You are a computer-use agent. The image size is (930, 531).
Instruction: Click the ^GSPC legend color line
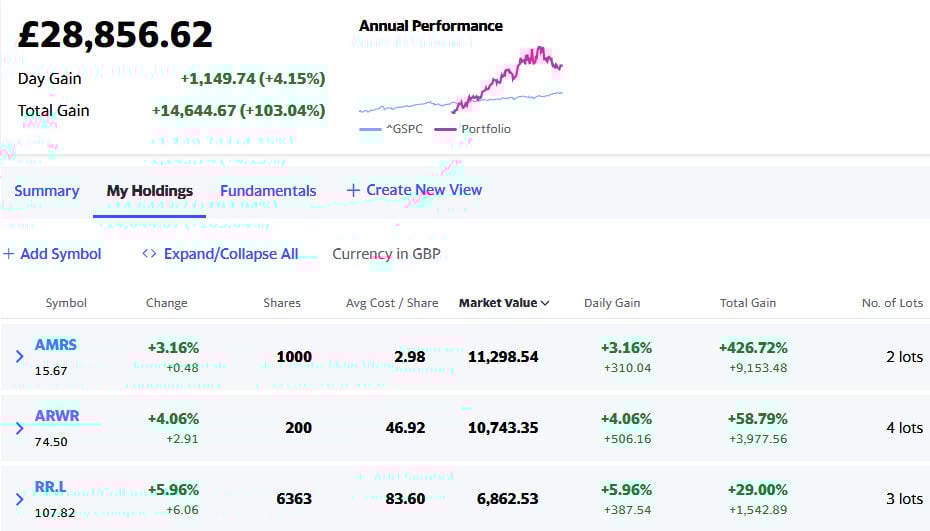[x=369, y=129]
